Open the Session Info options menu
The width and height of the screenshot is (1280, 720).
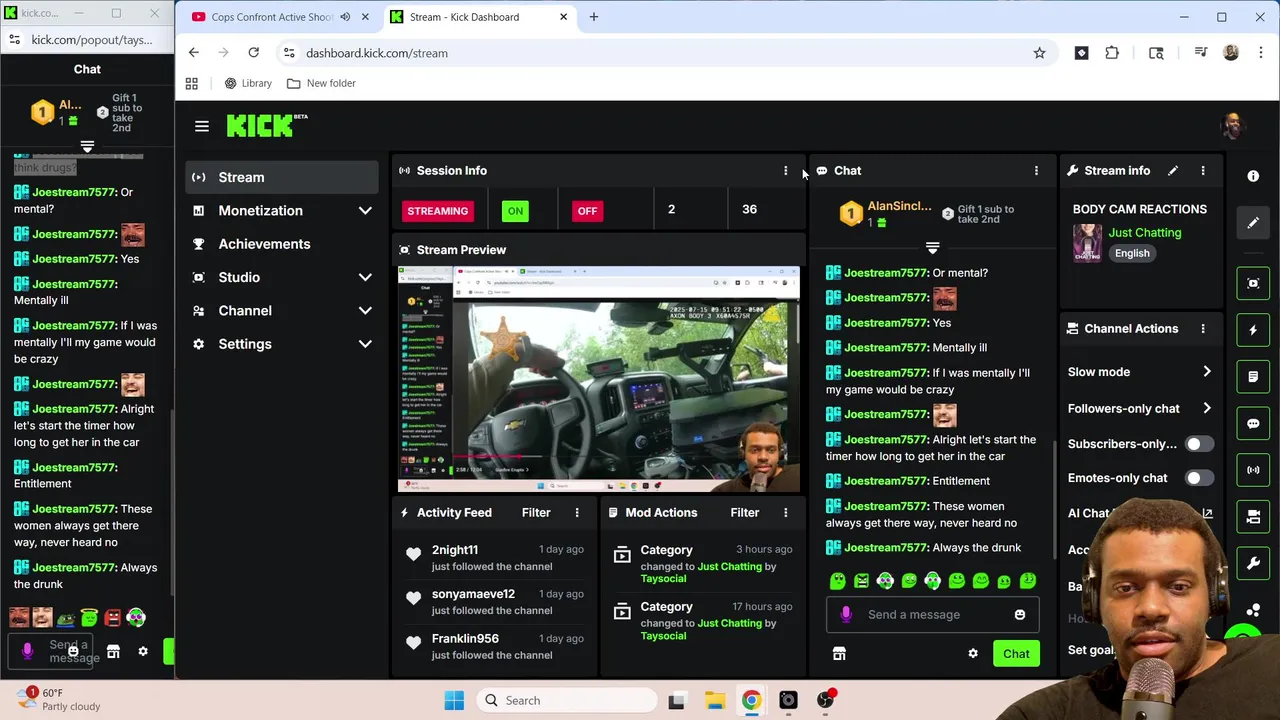pyautogui.click(x=785, y=171)
